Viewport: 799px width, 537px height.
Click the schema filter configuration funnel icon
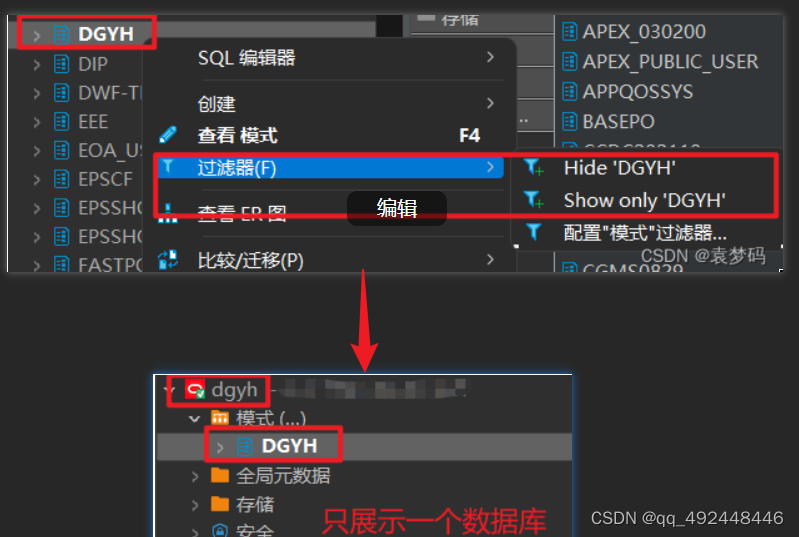tap(534, 232)
